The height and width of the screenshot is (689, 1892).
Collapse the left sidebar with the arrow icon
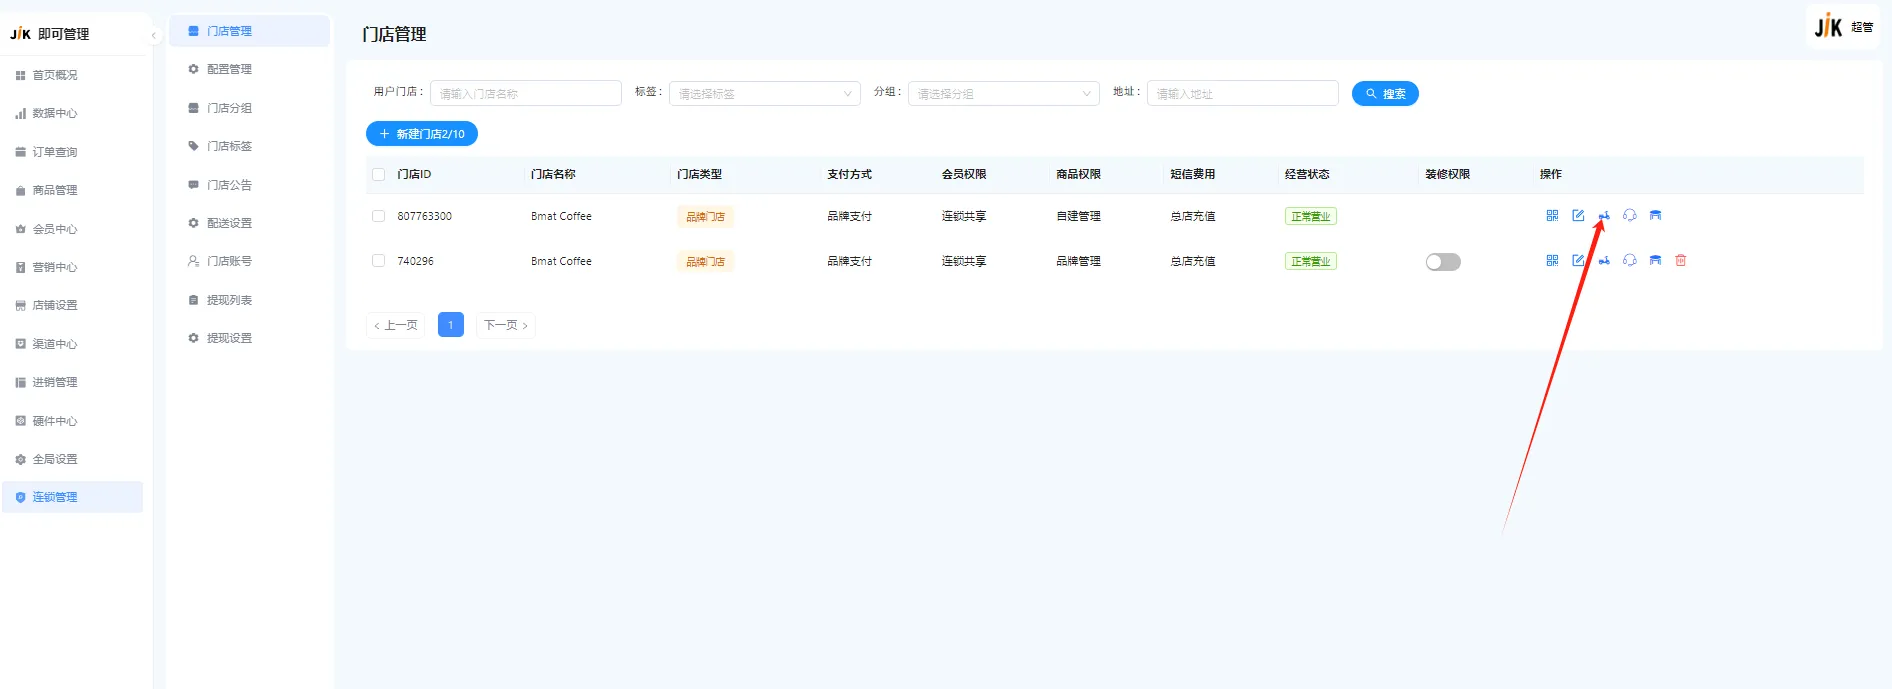click(154, 35)
